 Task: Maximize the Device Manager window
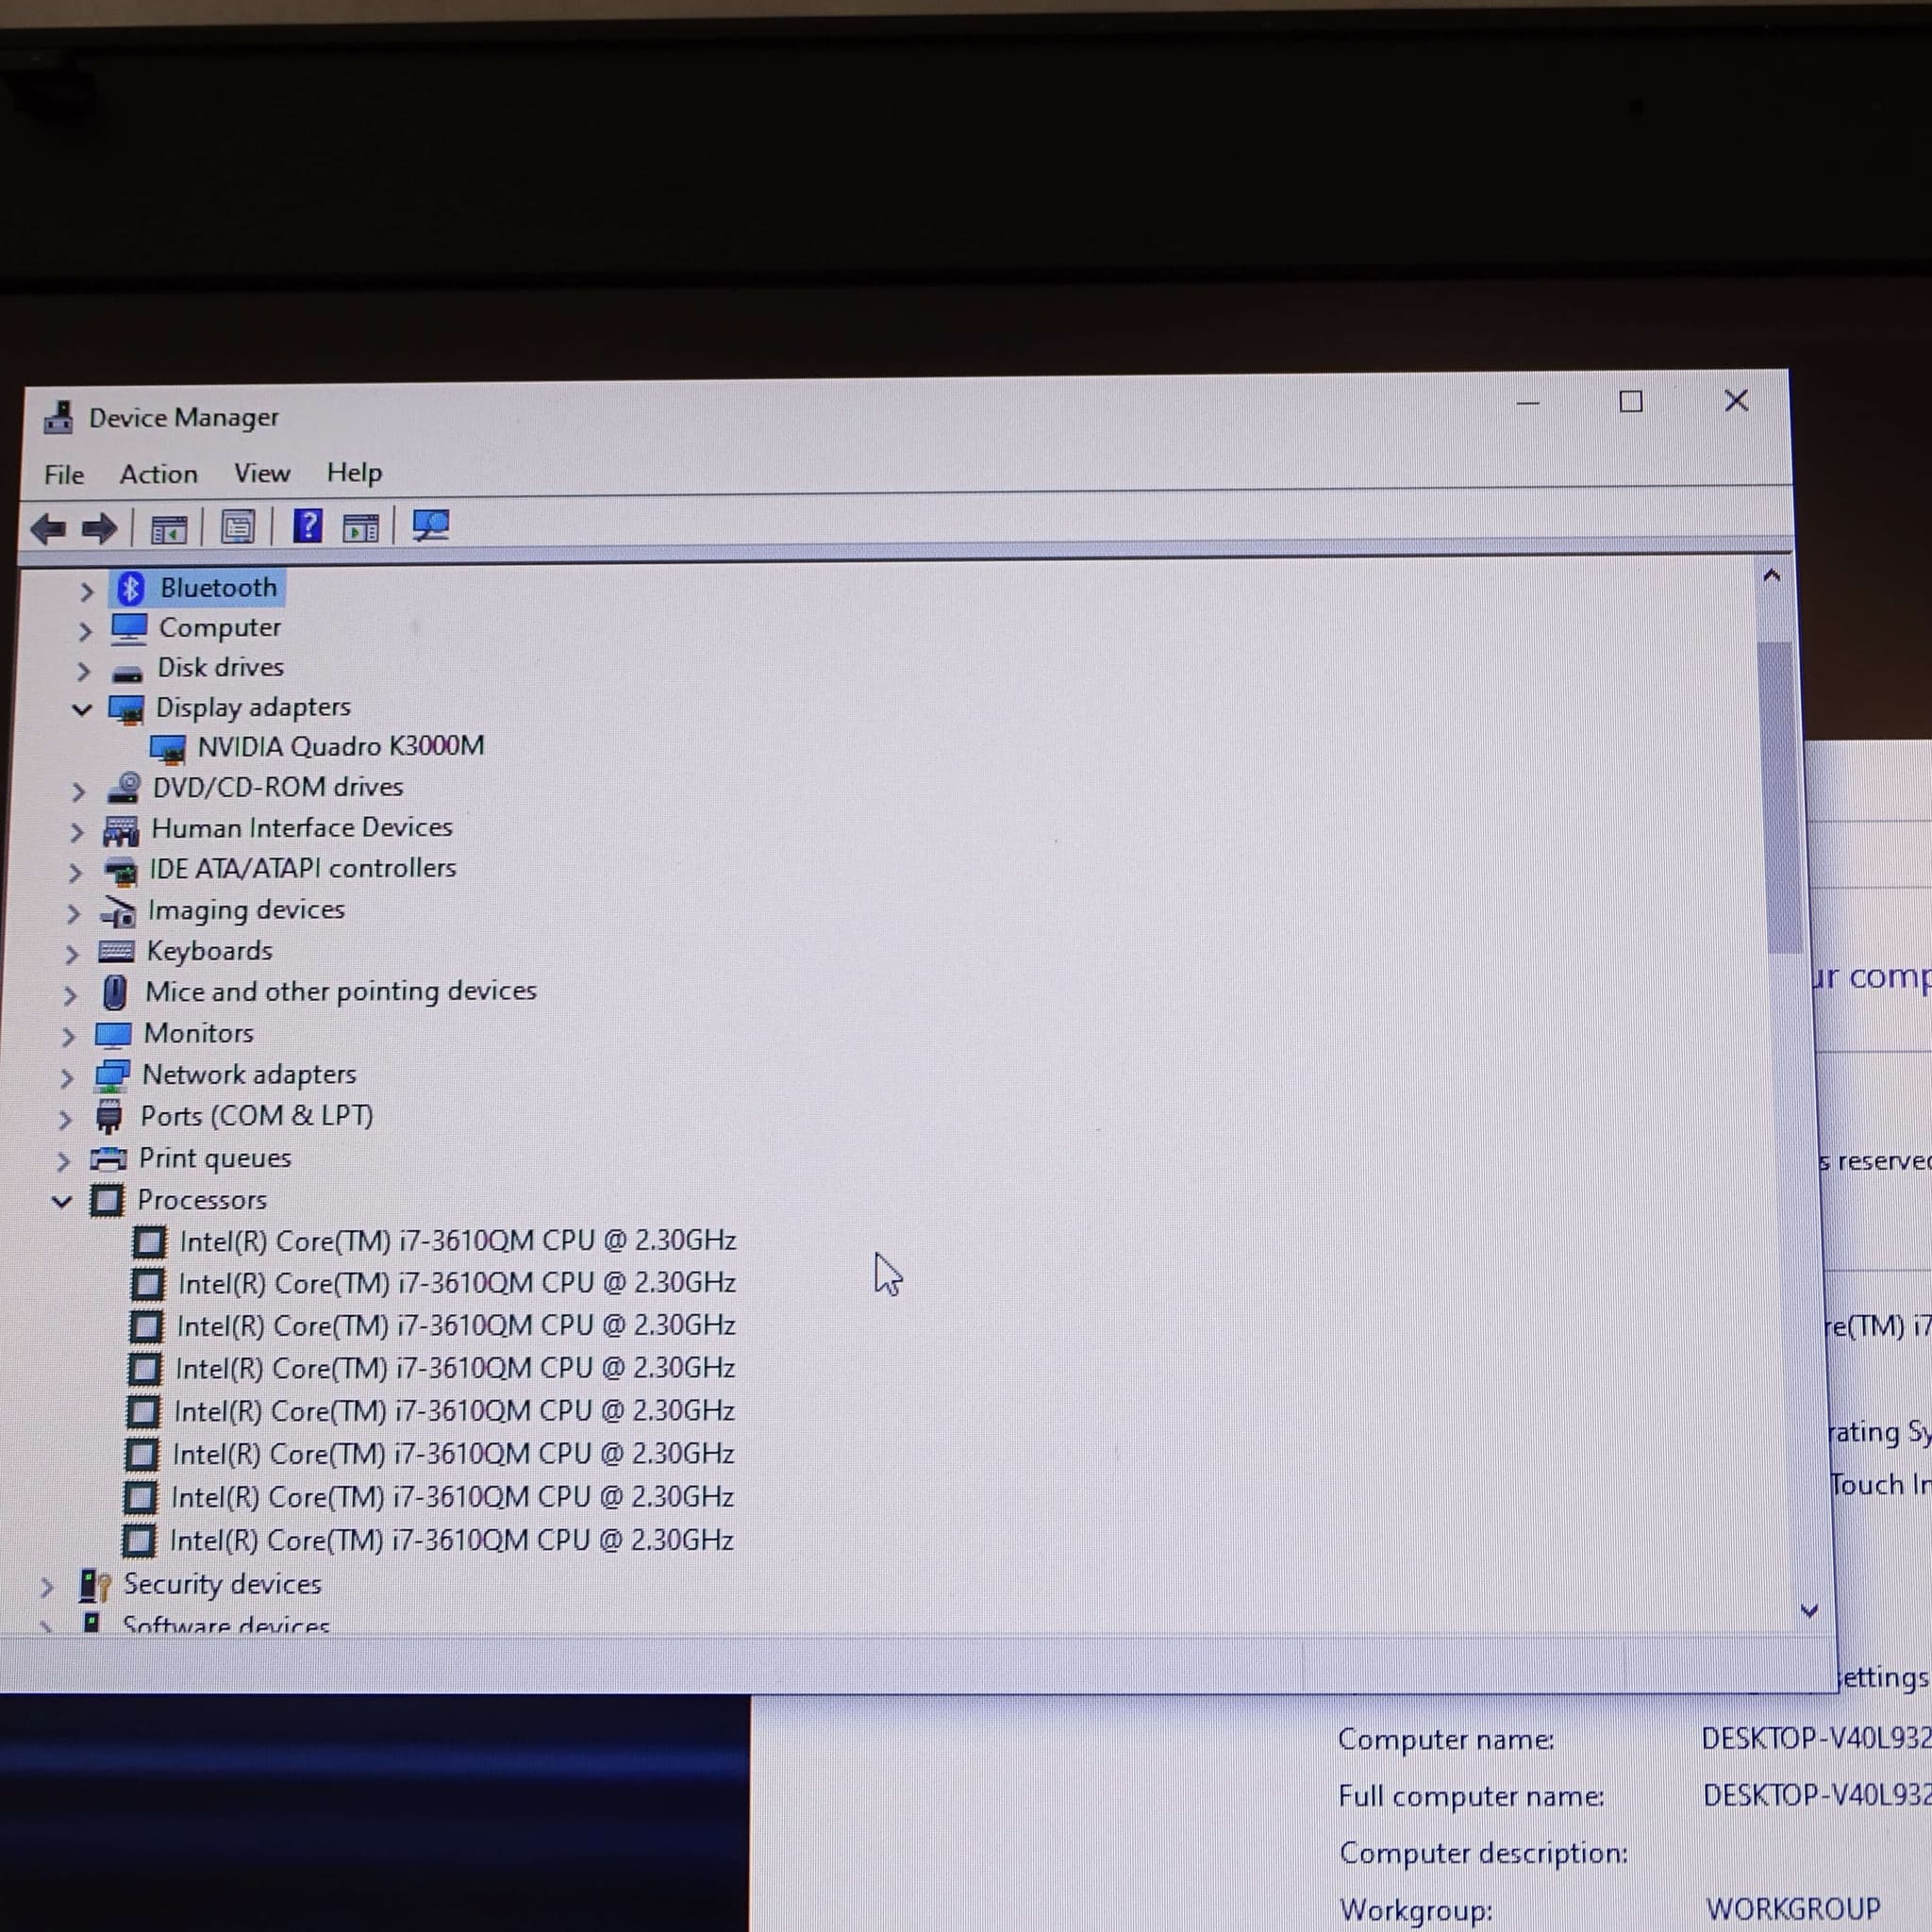click(1631, 402)
